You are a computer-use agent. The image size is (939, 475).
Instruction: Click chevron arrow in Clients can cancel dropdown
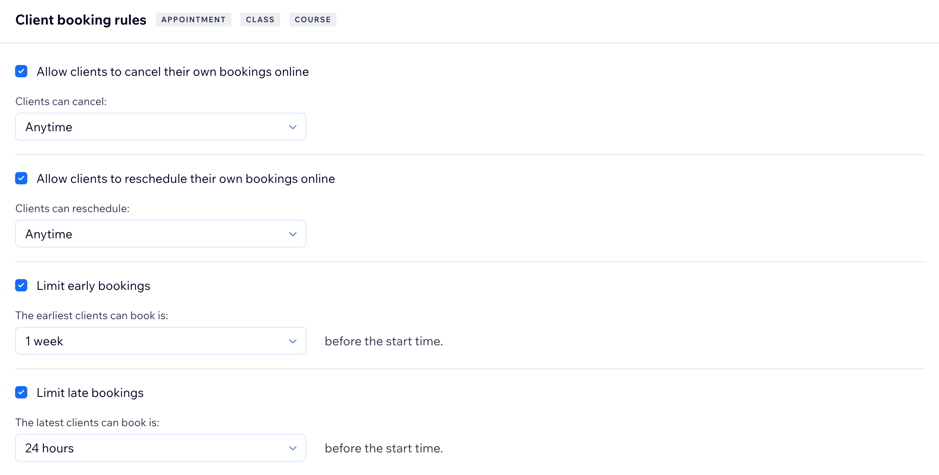pyautogui.click(x=292, y=127)
